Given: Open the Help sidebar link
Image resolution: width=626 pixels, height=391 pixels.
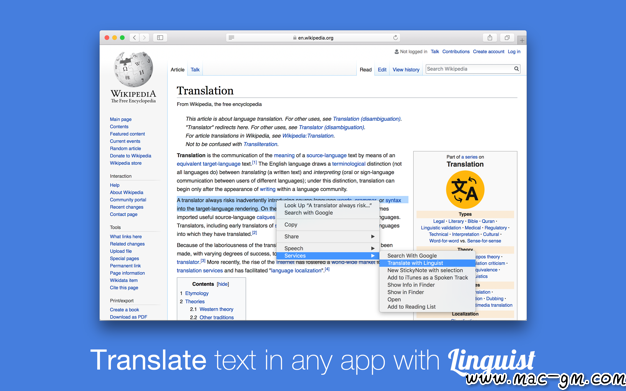Looking at the screenshot, I should (x=115, y=185).
